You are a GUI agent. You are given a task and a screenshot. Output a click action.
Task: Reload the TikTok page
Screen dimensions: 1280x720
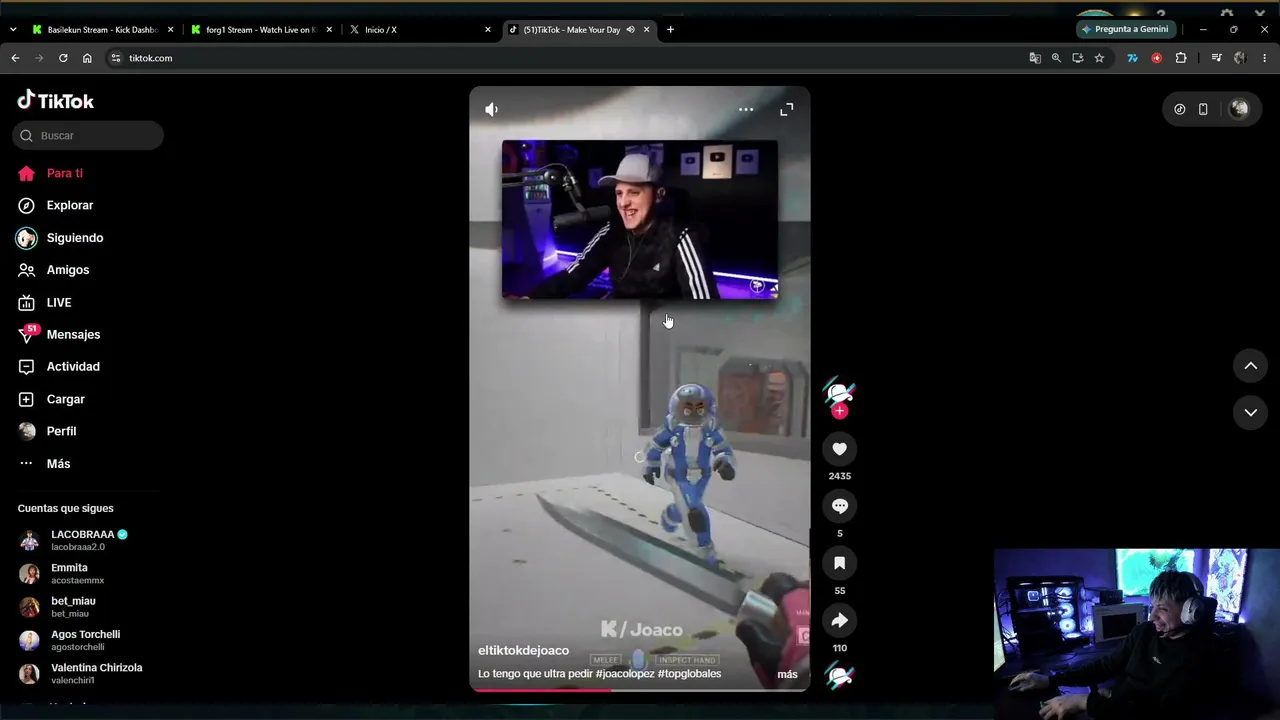click(63, 58)
